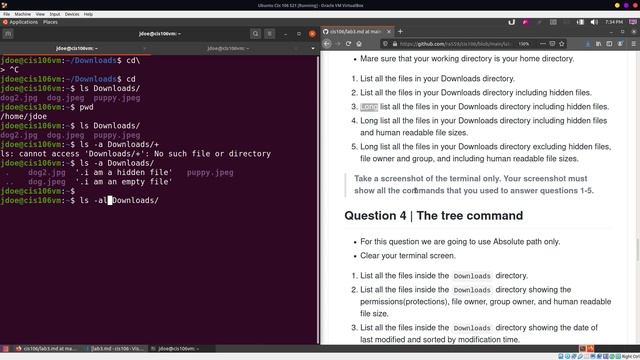Open the terminal hamburger menu
Viewport: 640px width, 360px height.
tap(269, 34)
